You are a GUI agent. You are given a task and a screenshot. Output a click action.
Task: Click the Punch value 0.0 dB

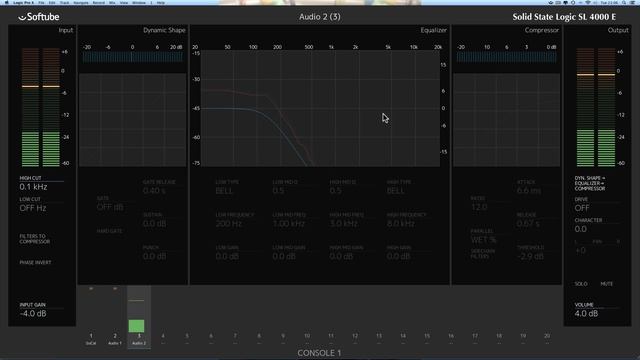pyautogui.click(x=154, y=256)
